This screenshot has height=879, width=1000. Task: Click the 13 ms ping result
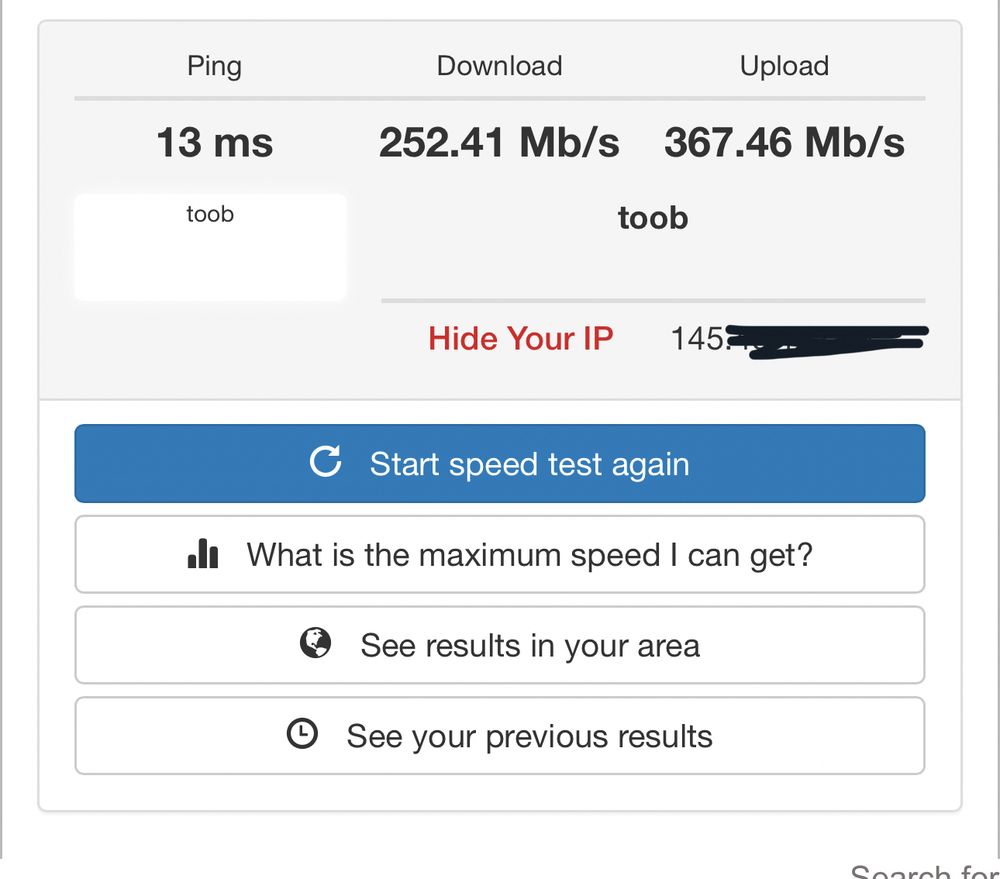tap(214, 143)
